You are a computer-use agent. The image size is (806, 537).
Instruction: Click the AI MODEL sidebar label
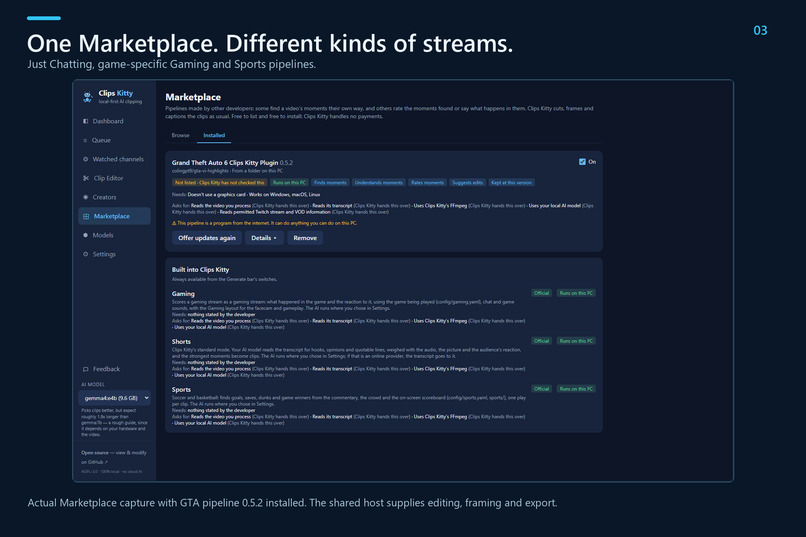93,384
